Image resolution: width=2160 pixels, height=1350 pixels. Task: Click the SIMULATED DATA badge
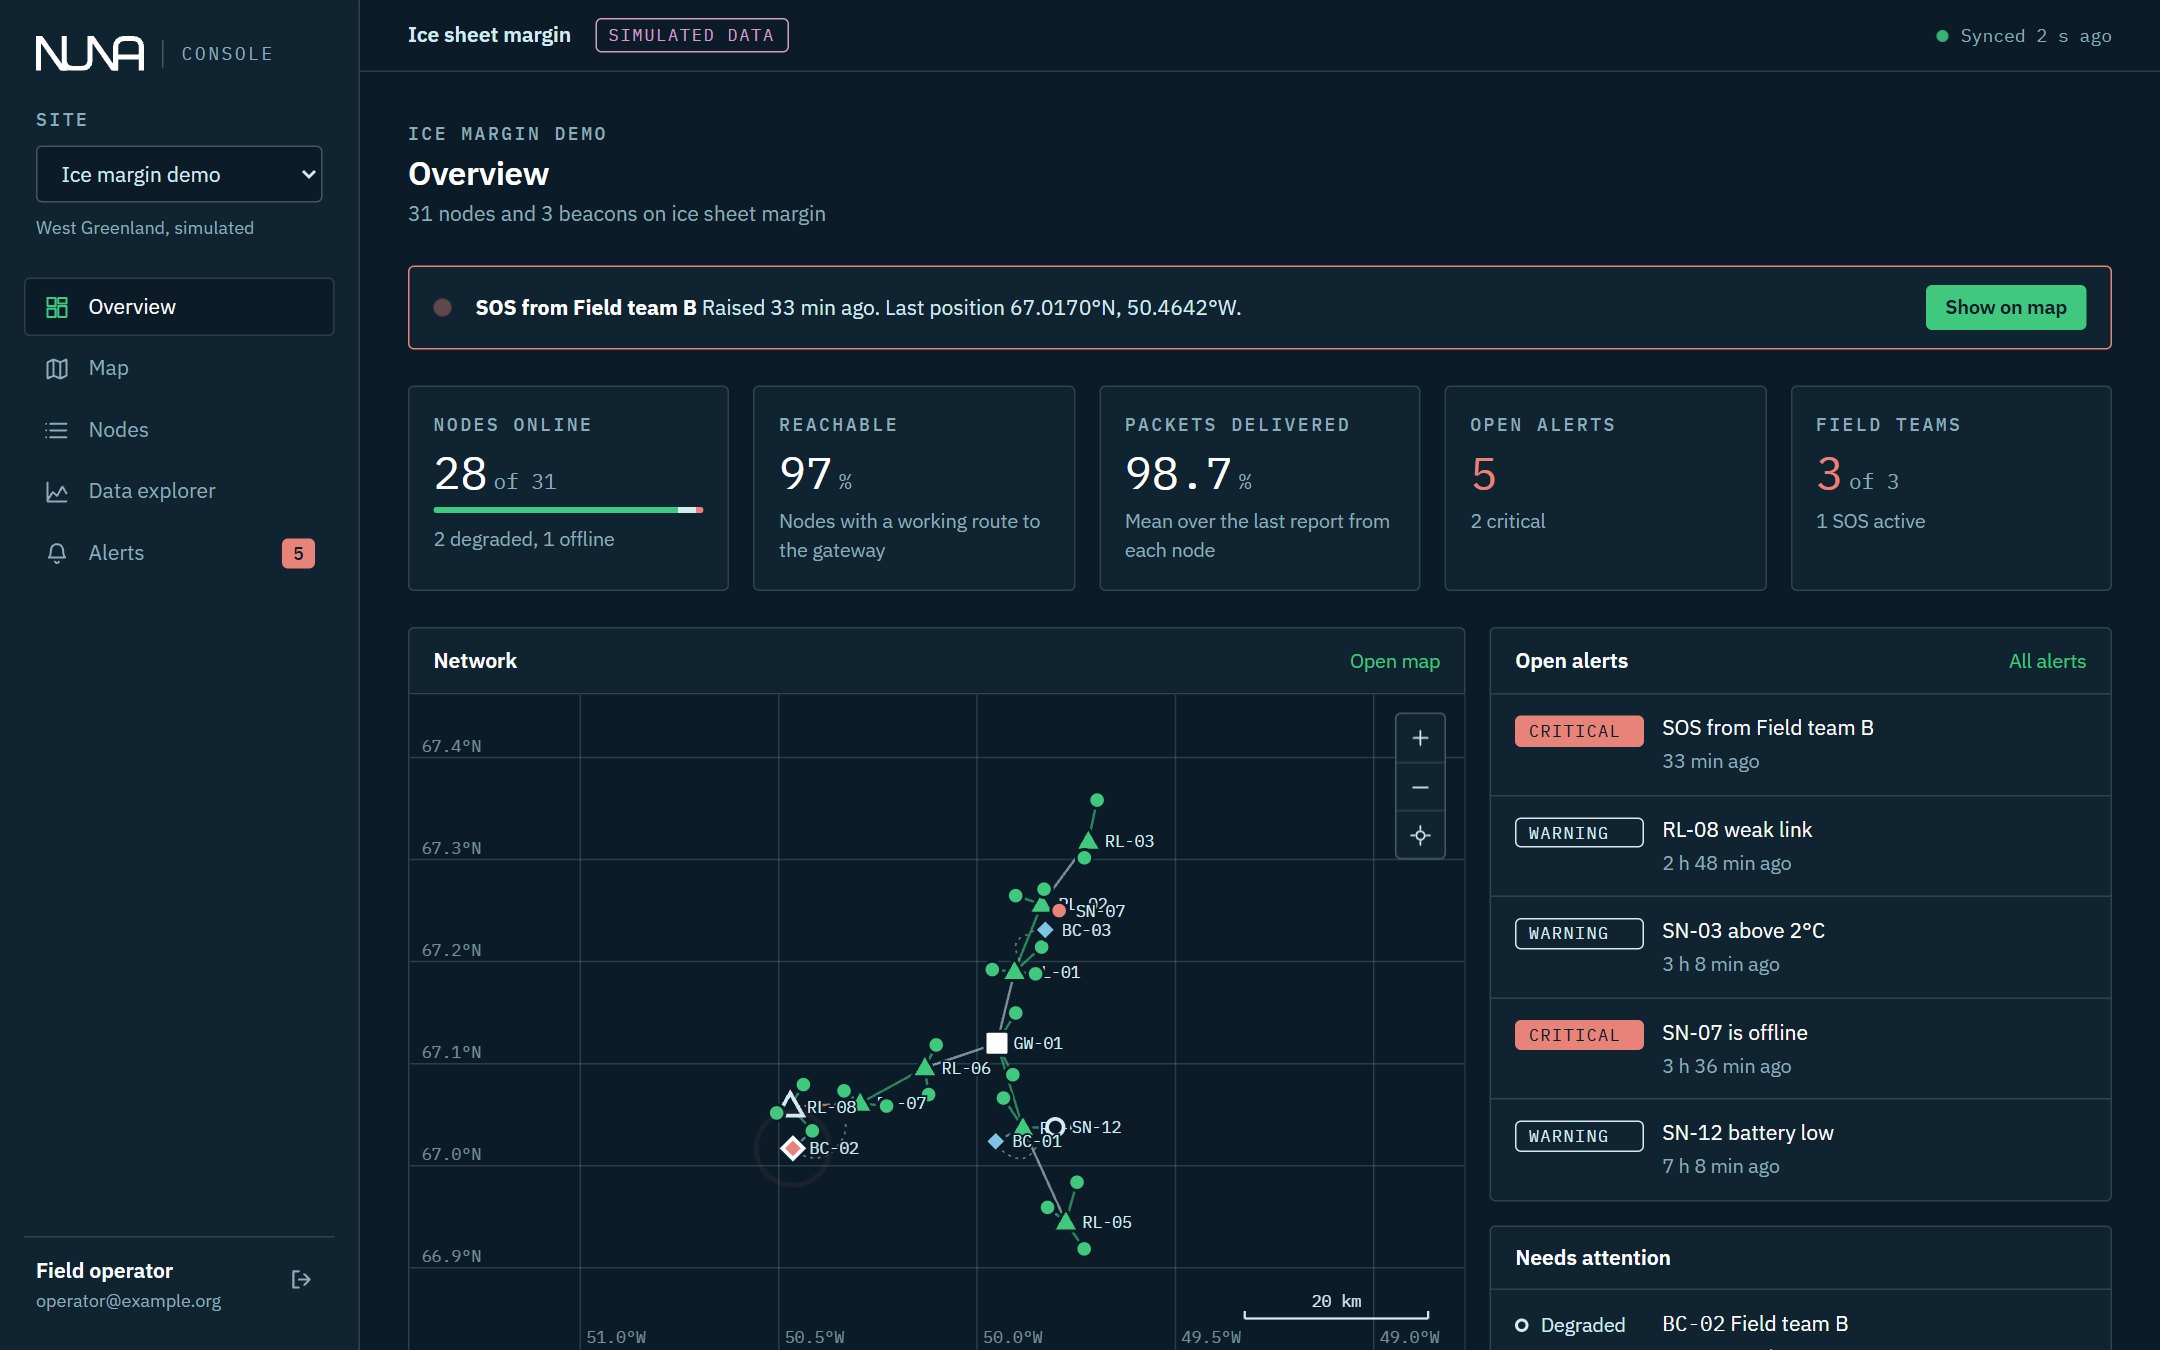[691, 35]
